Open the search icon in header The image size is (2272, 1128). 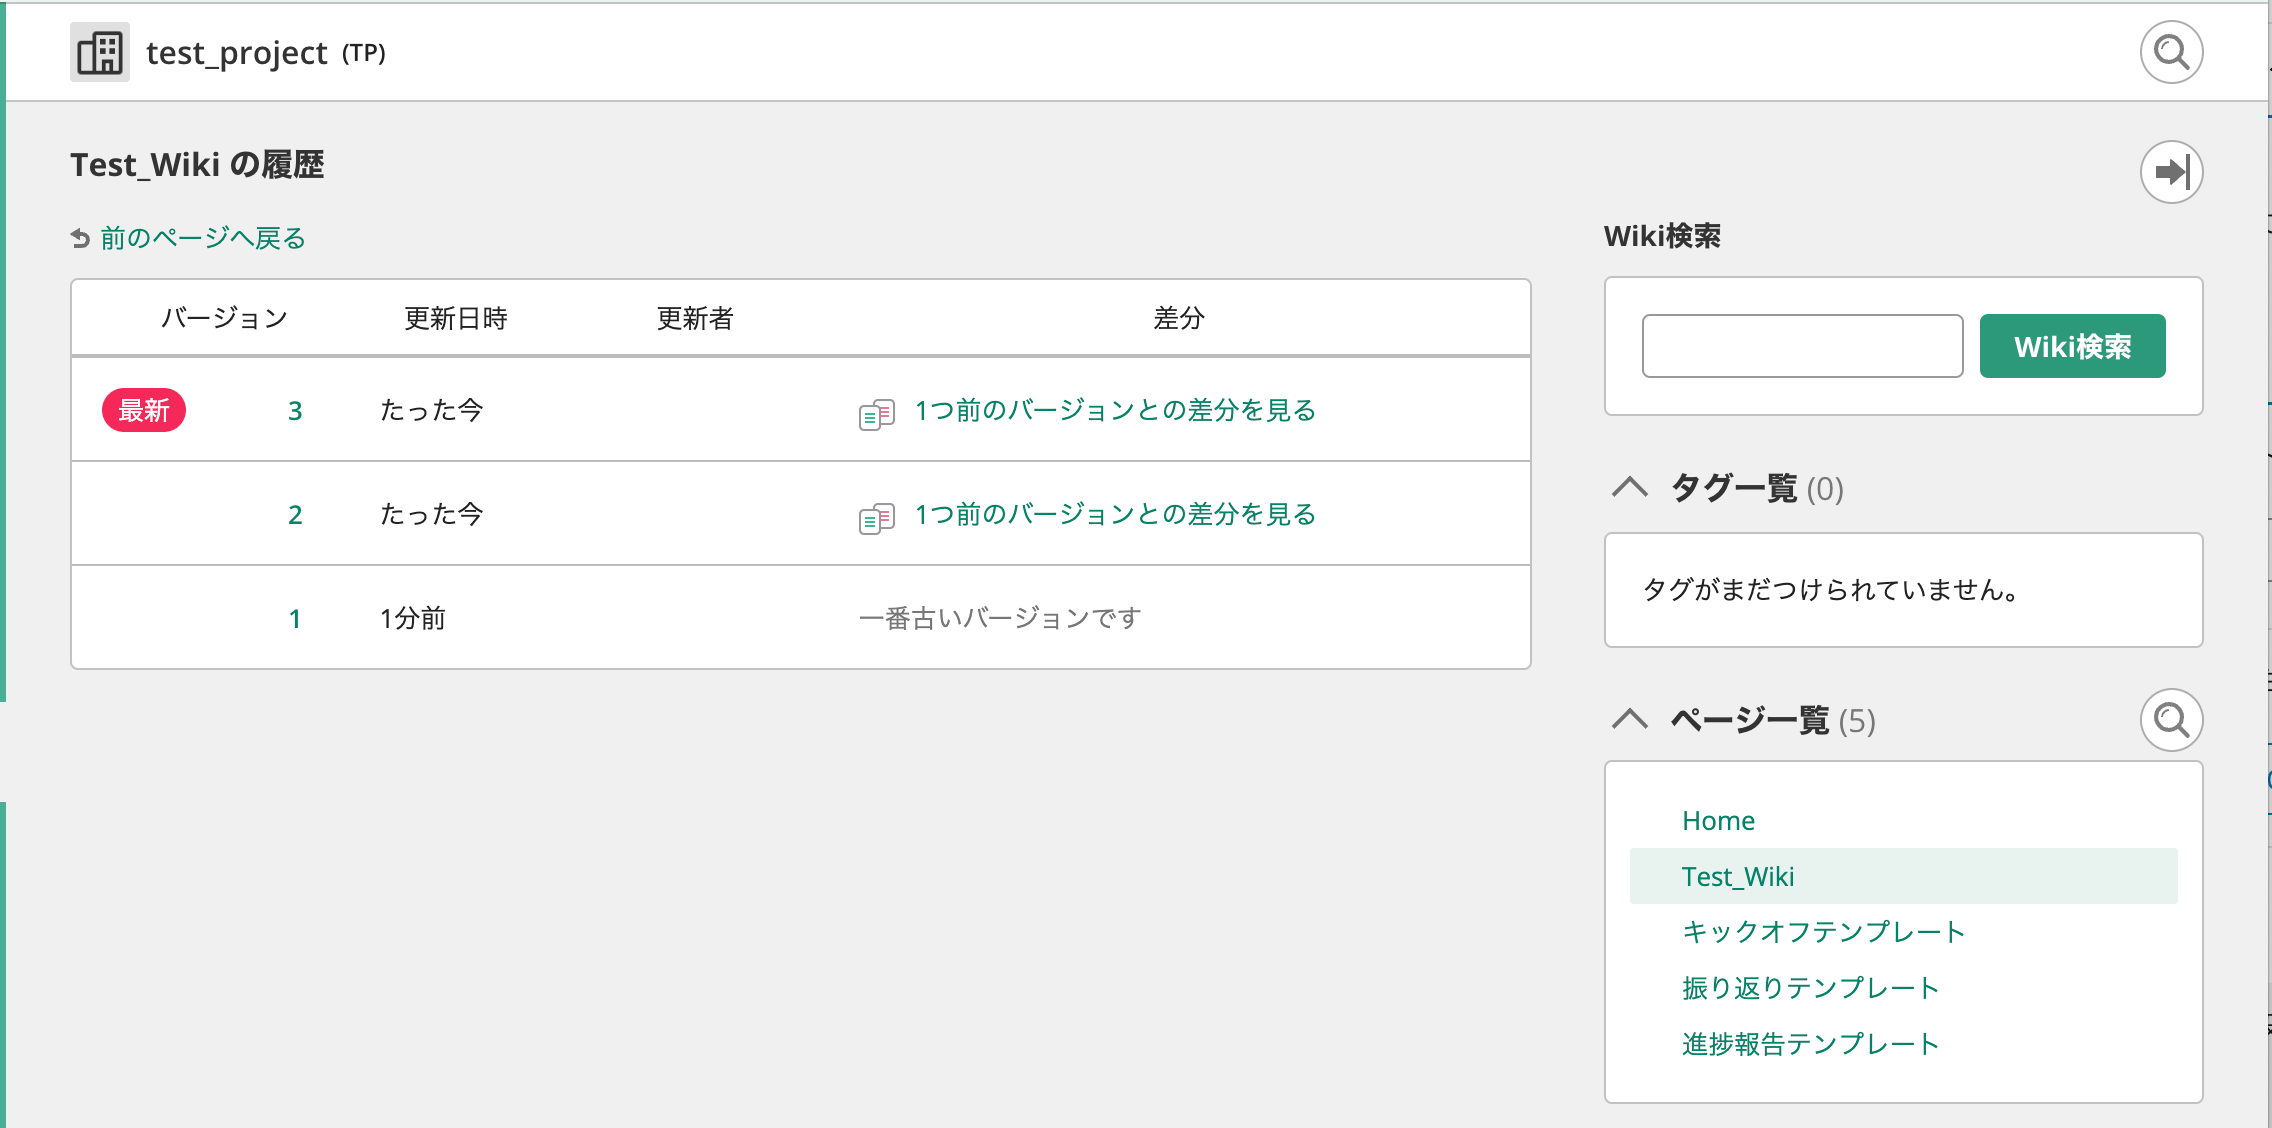click(x=2170, y=52)
